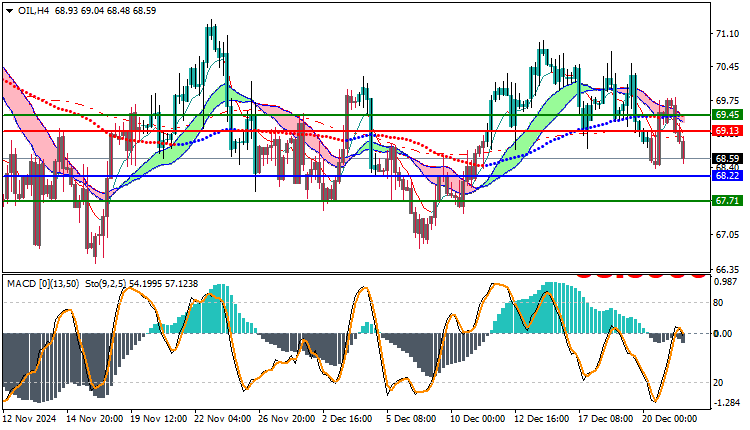Click the OHLC values 68.93 69.04 68.48 68.59

(x=105, y=11)
